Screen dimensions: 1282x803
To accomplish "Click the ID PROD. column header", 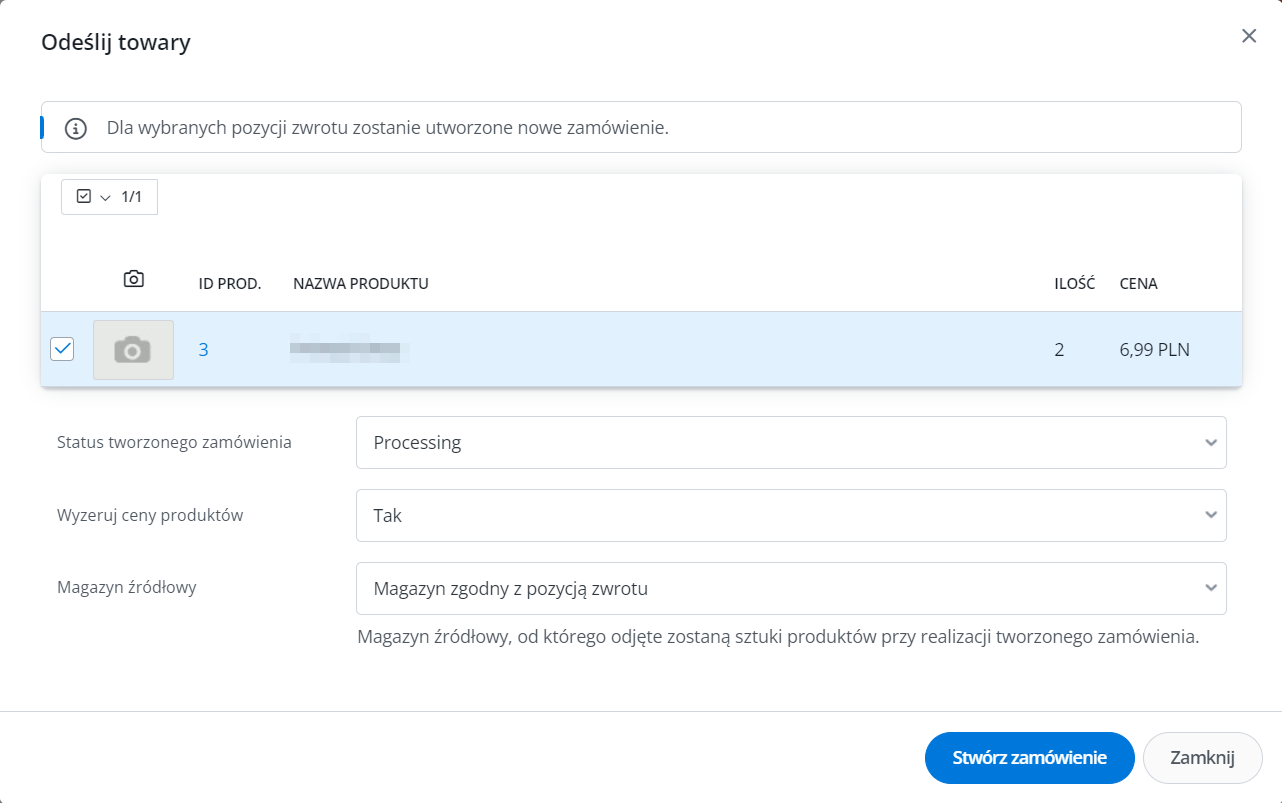I will pyautogui.click(x=230, y=284).
